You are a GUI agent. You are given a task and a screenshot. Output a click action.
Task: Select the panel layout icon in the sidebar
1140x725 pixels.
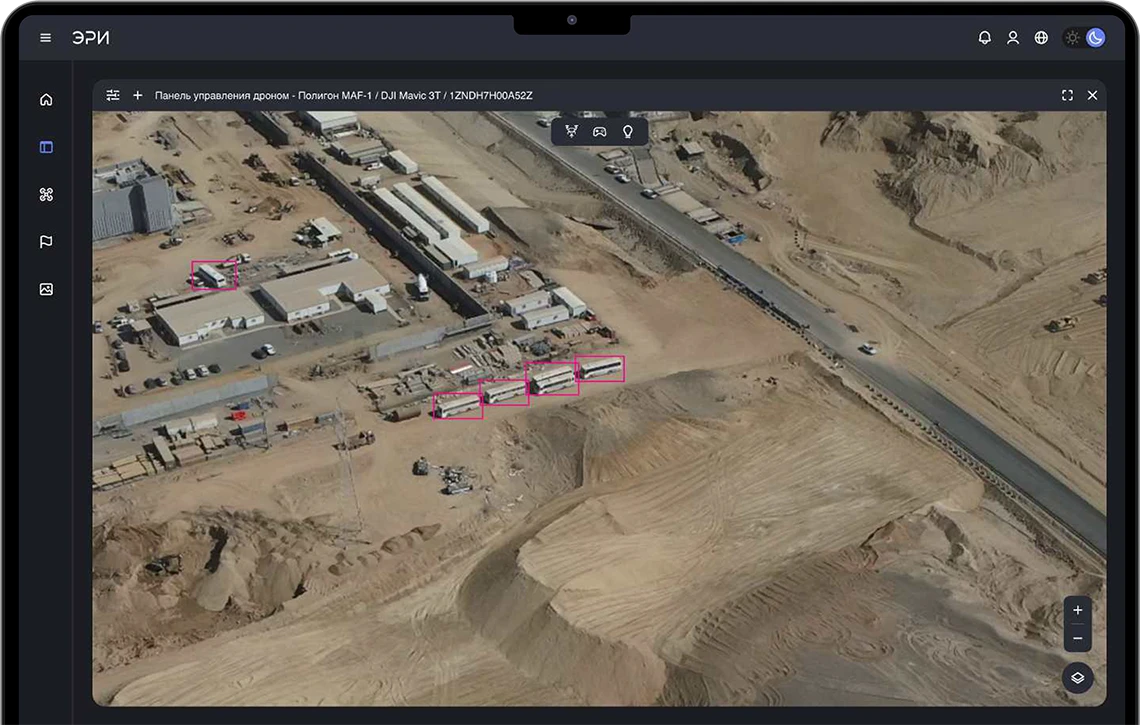tap(46, 147)
